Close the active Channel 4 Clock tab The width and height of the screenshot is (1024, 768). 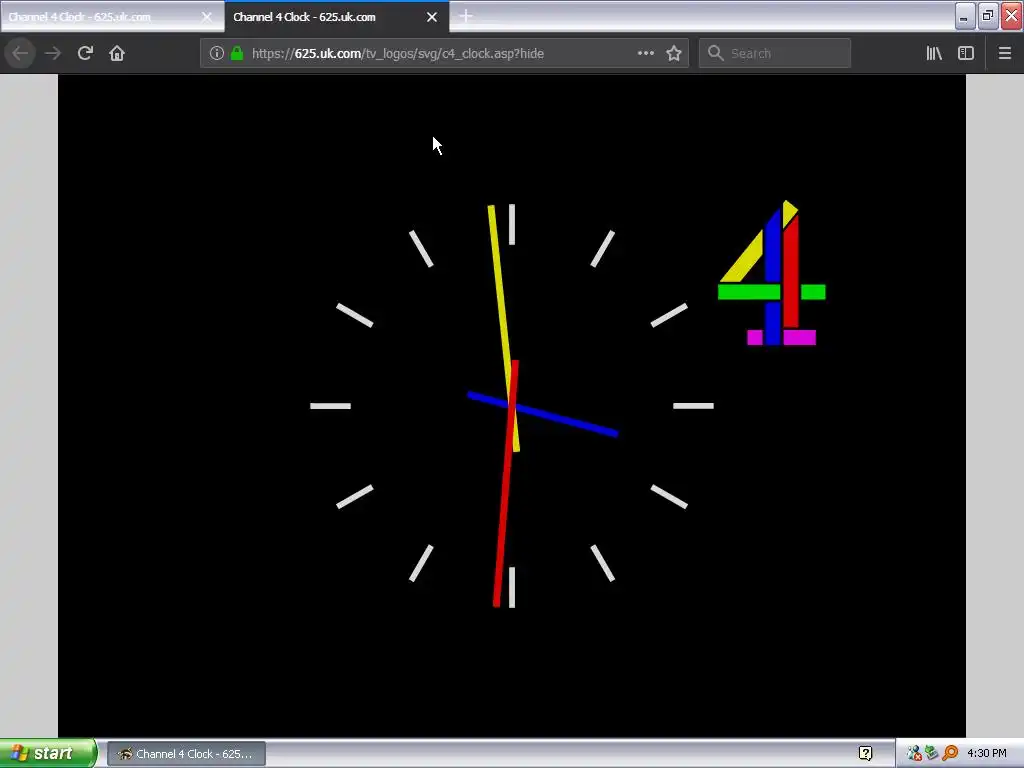coord(432,17)
